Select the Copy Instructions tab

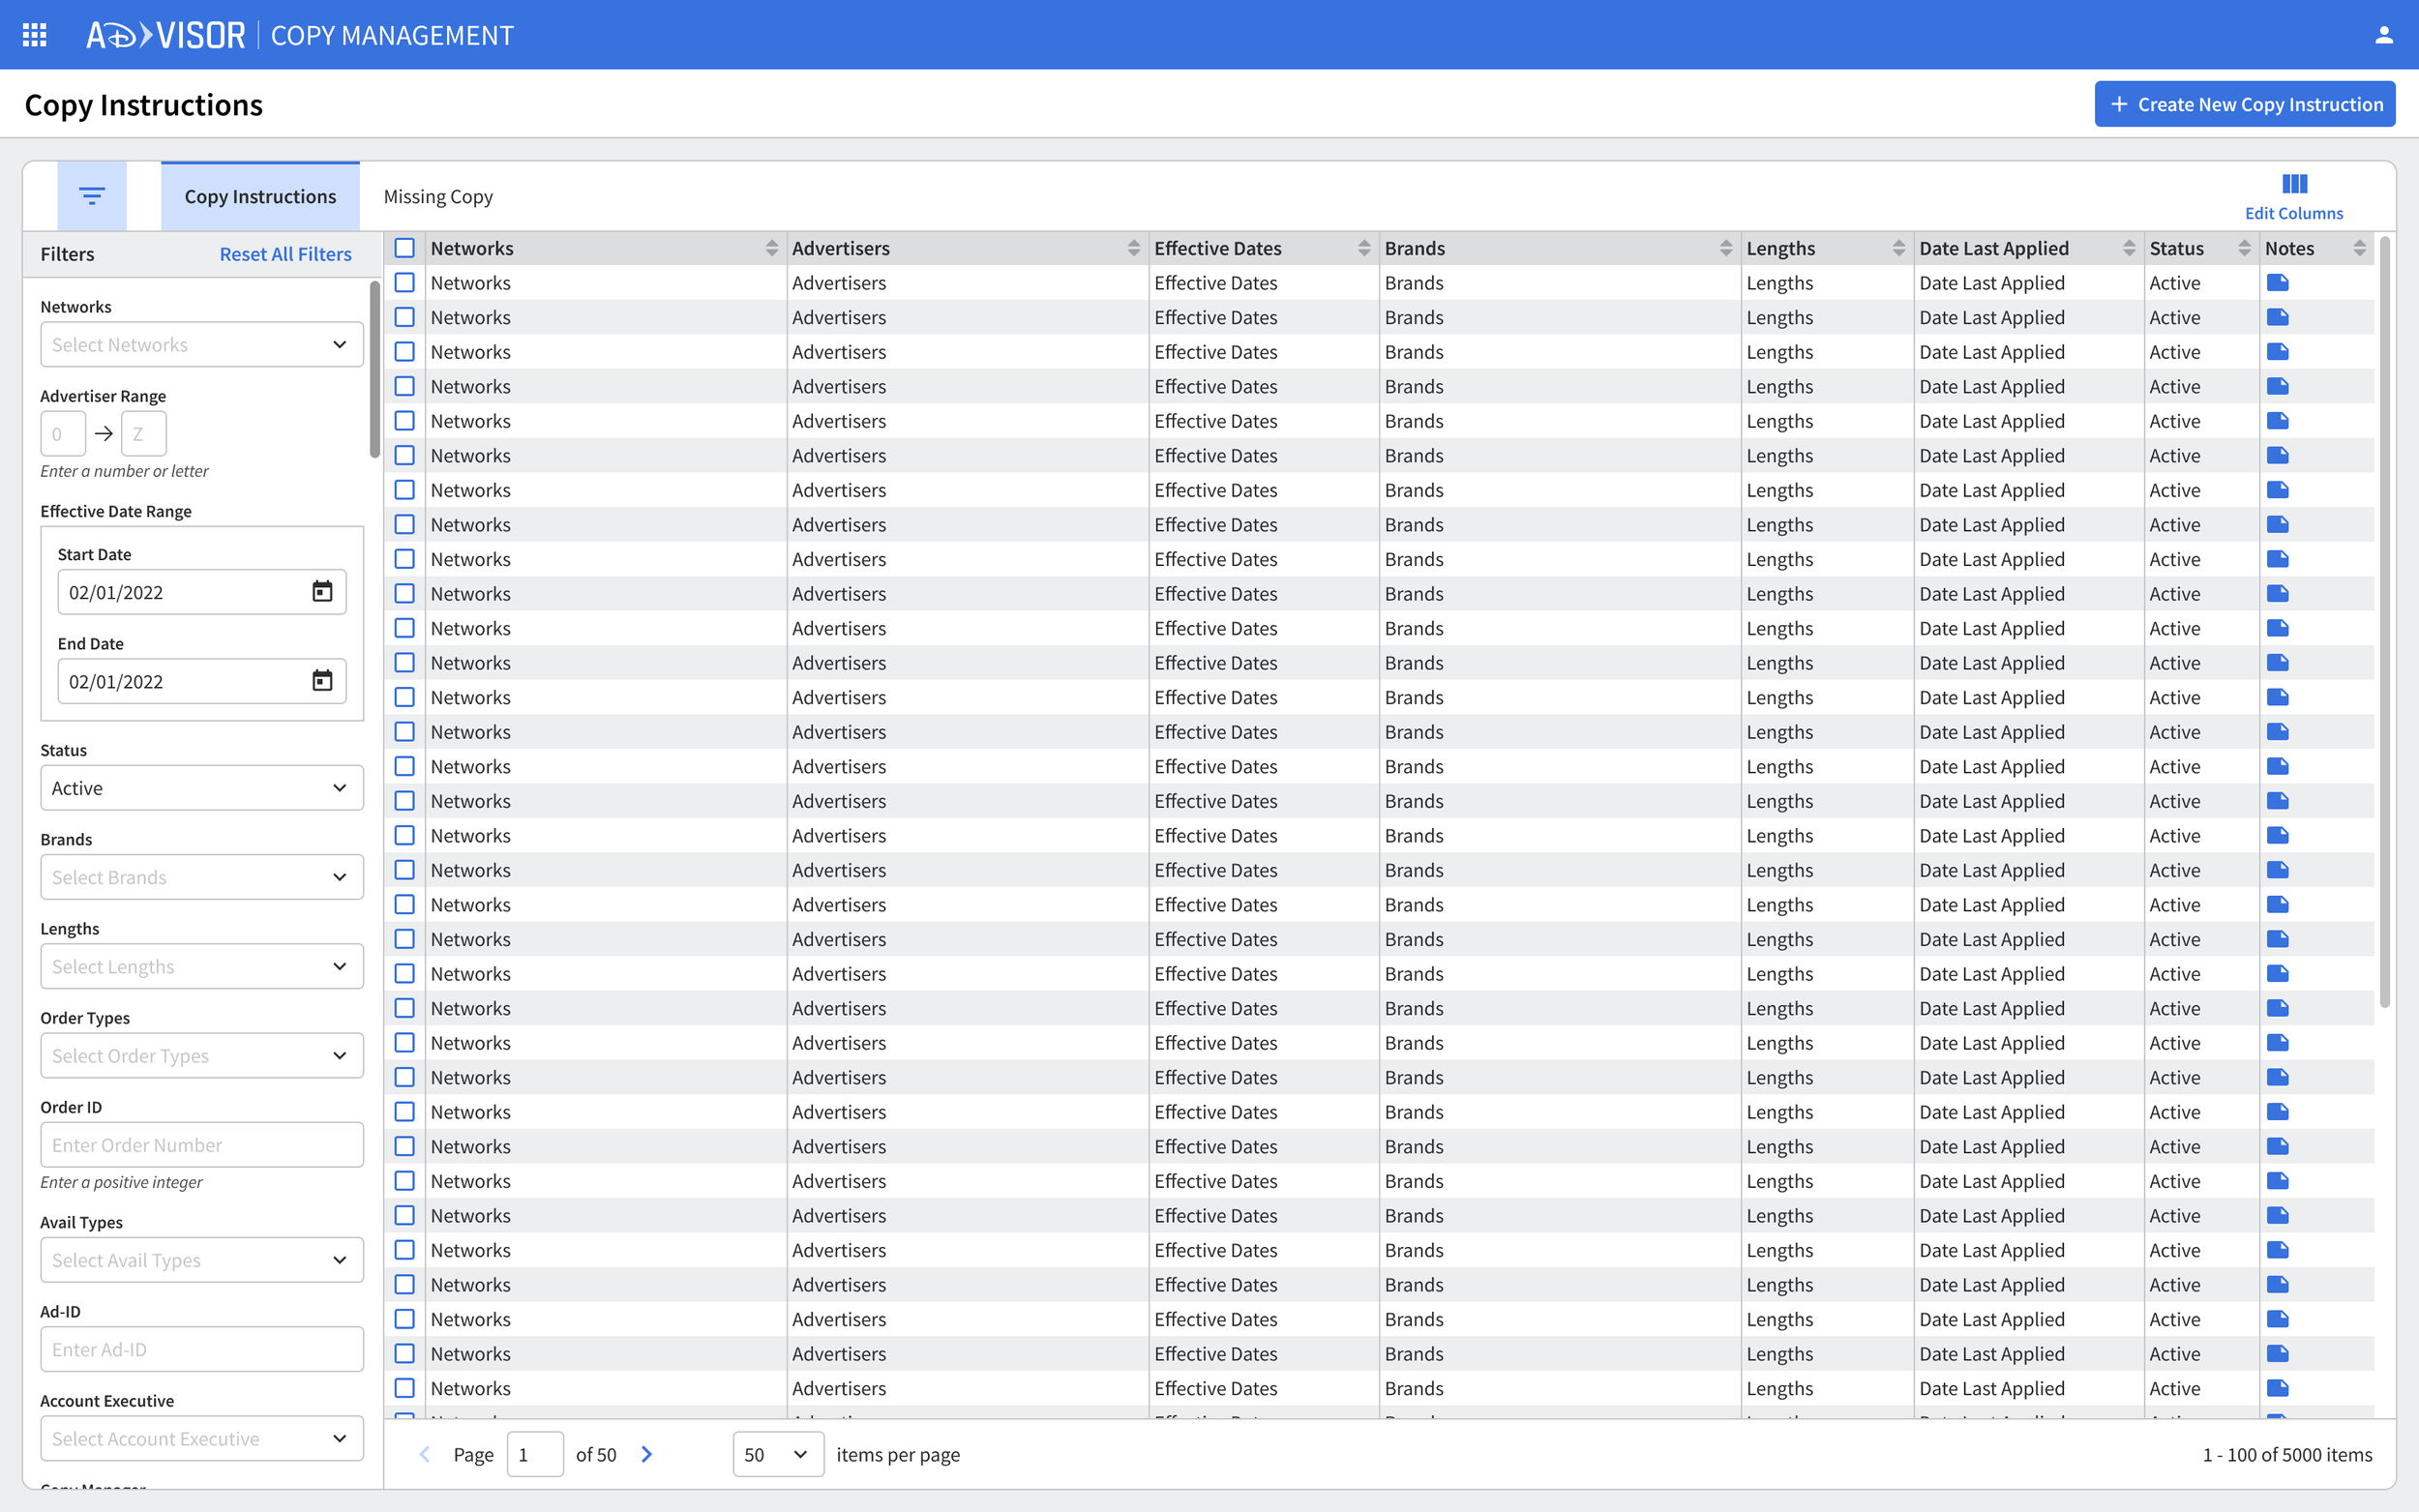click(260, 197)
